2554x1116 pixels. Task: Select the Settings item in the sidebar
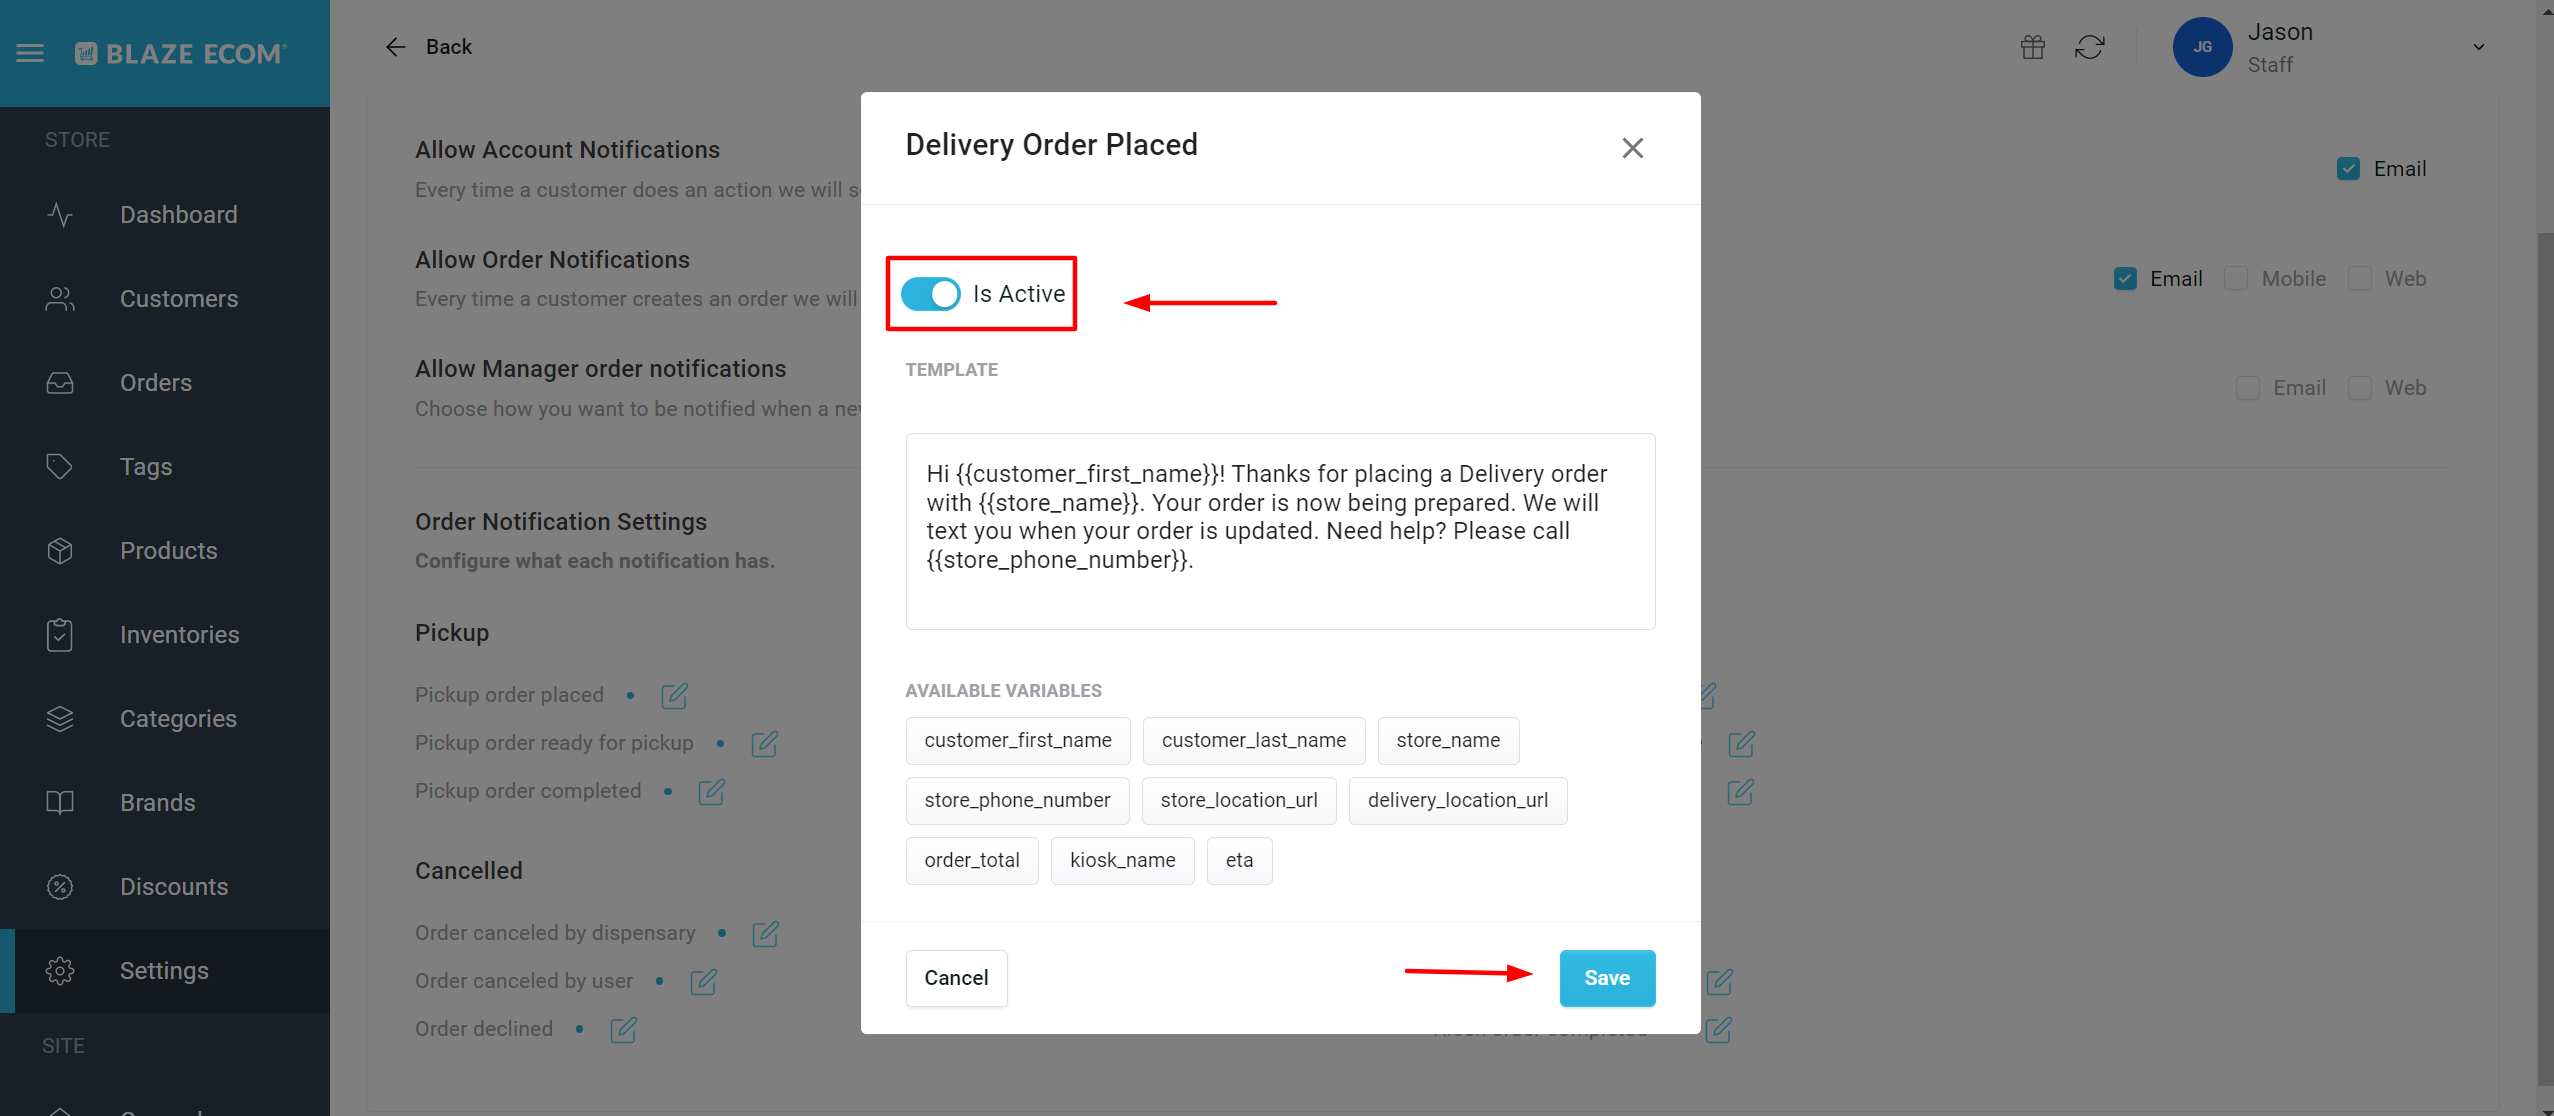tap(163, 970)
